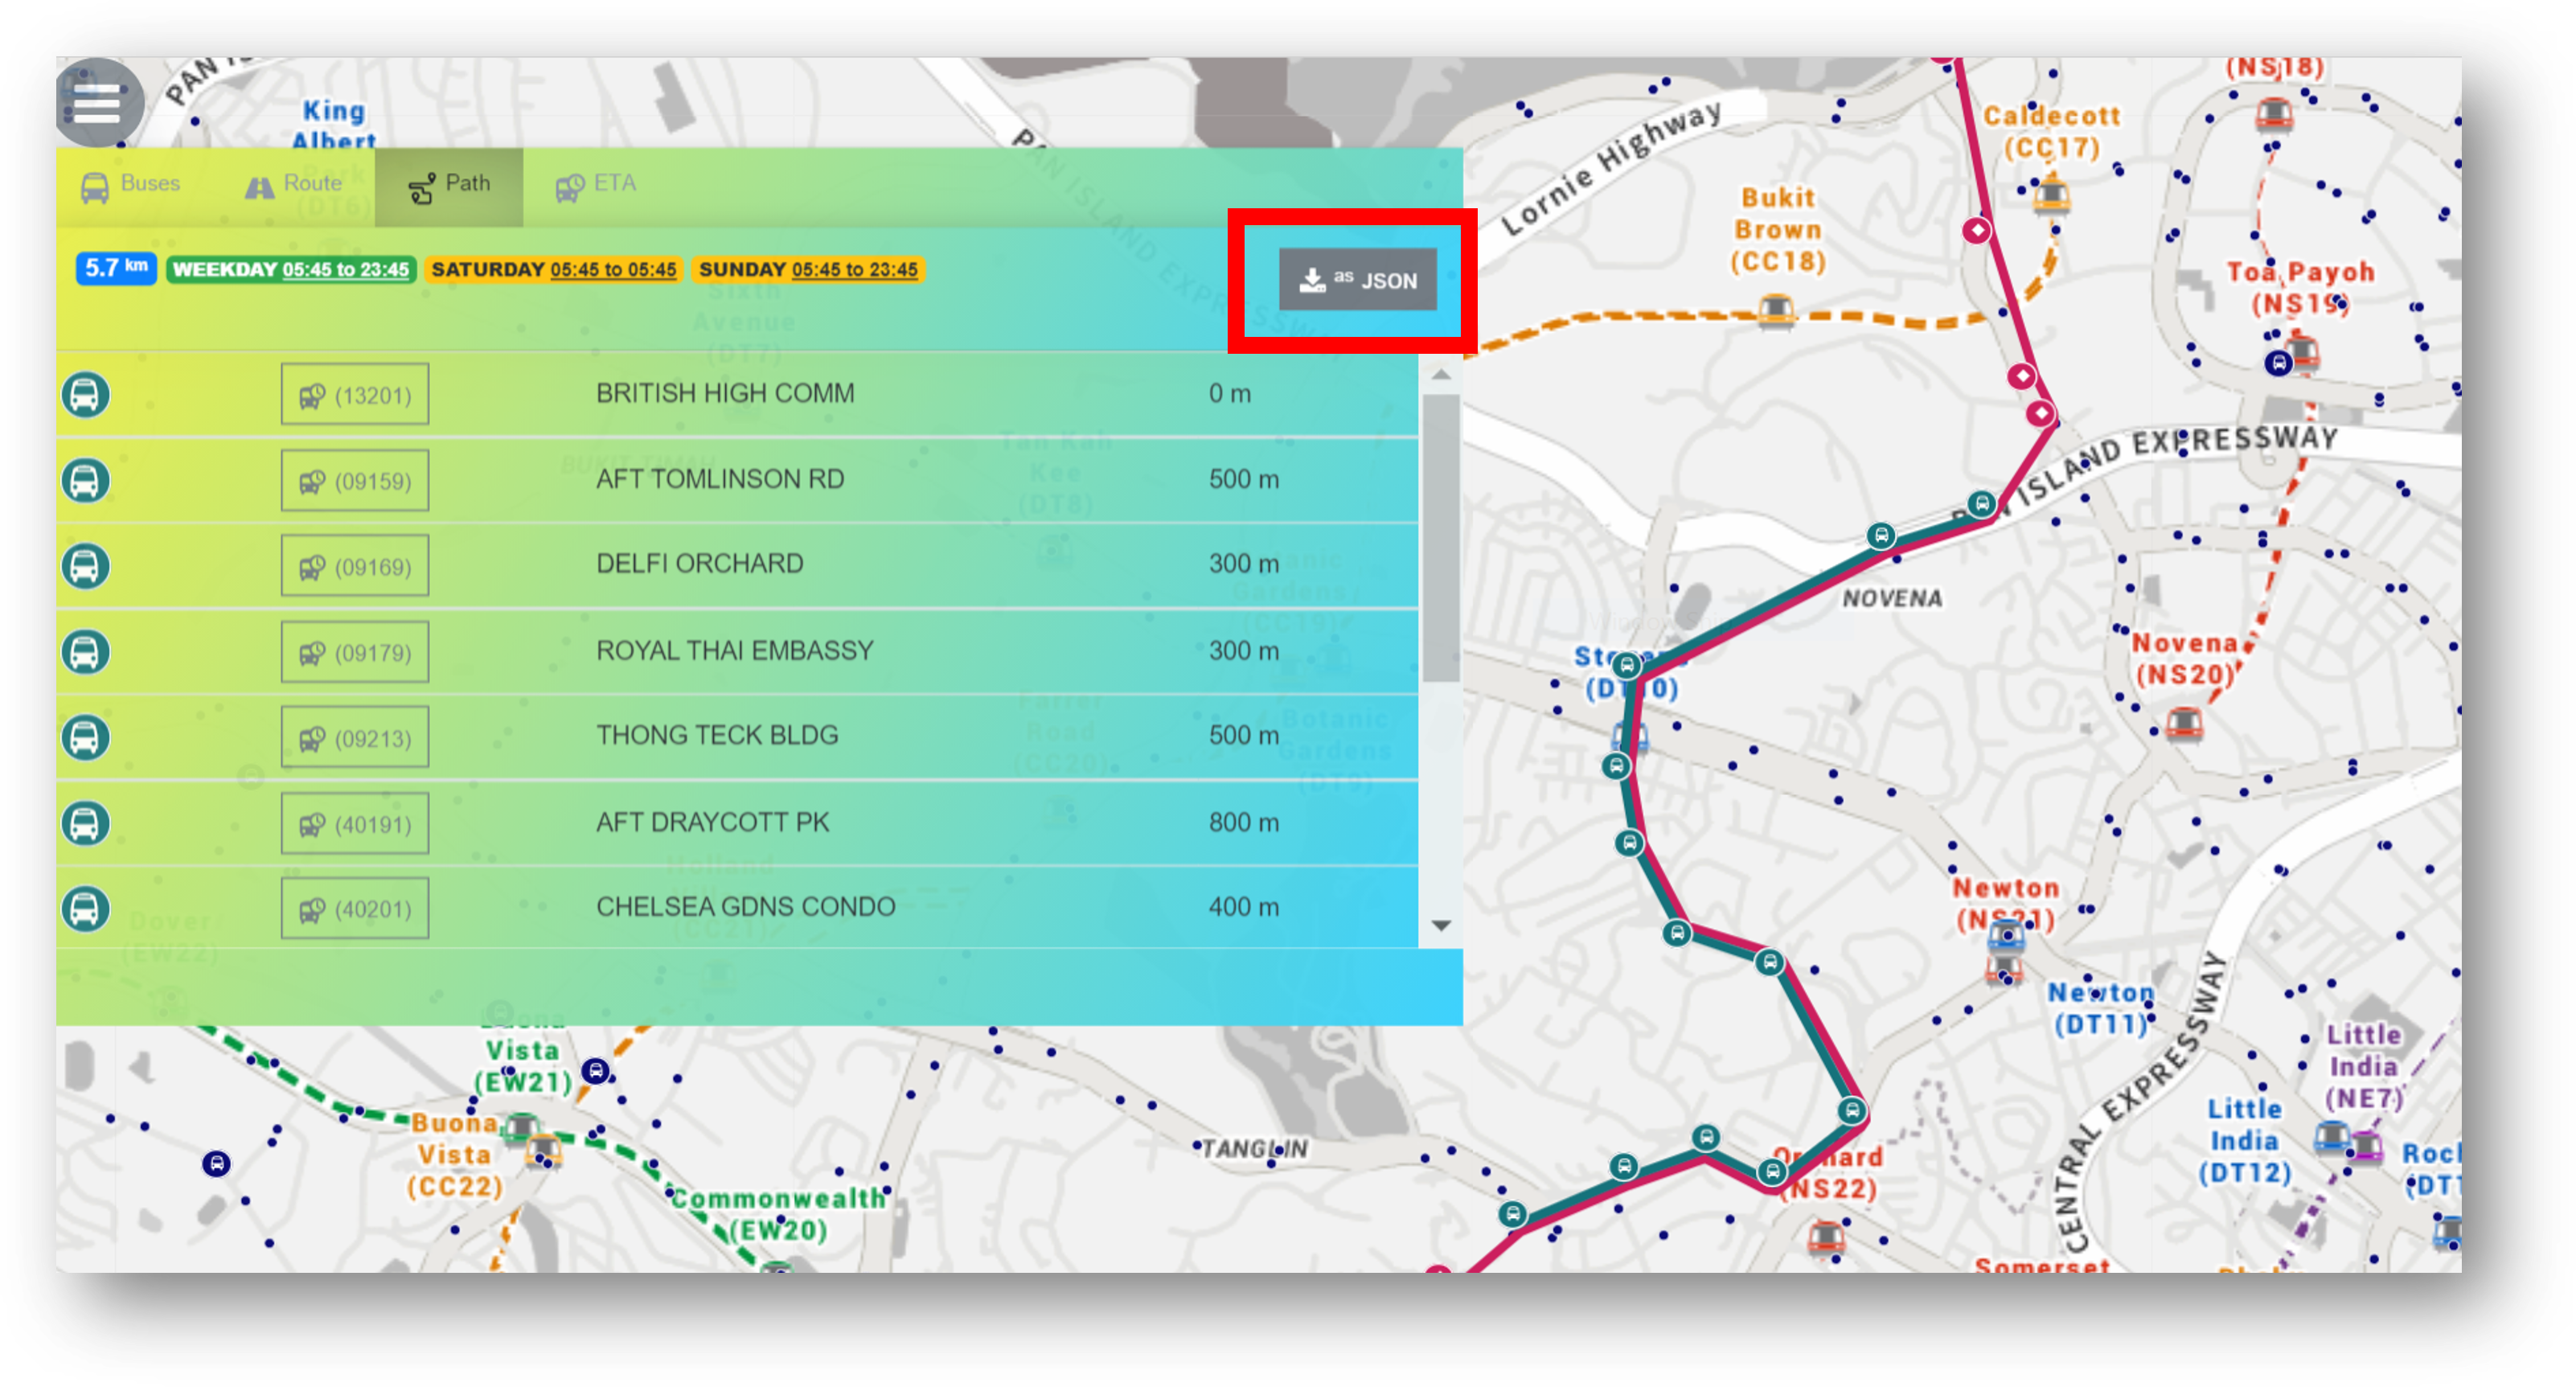Click bus icon beside DELFI ORCHARD row
The image size is (2576, 1387).
pyautogui.click(x=86, y=566)
